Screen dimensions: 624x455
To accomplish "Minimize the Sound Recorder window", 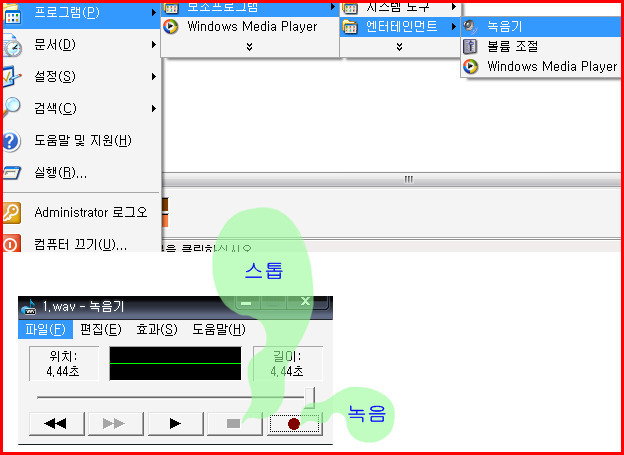I will (248, 303).
